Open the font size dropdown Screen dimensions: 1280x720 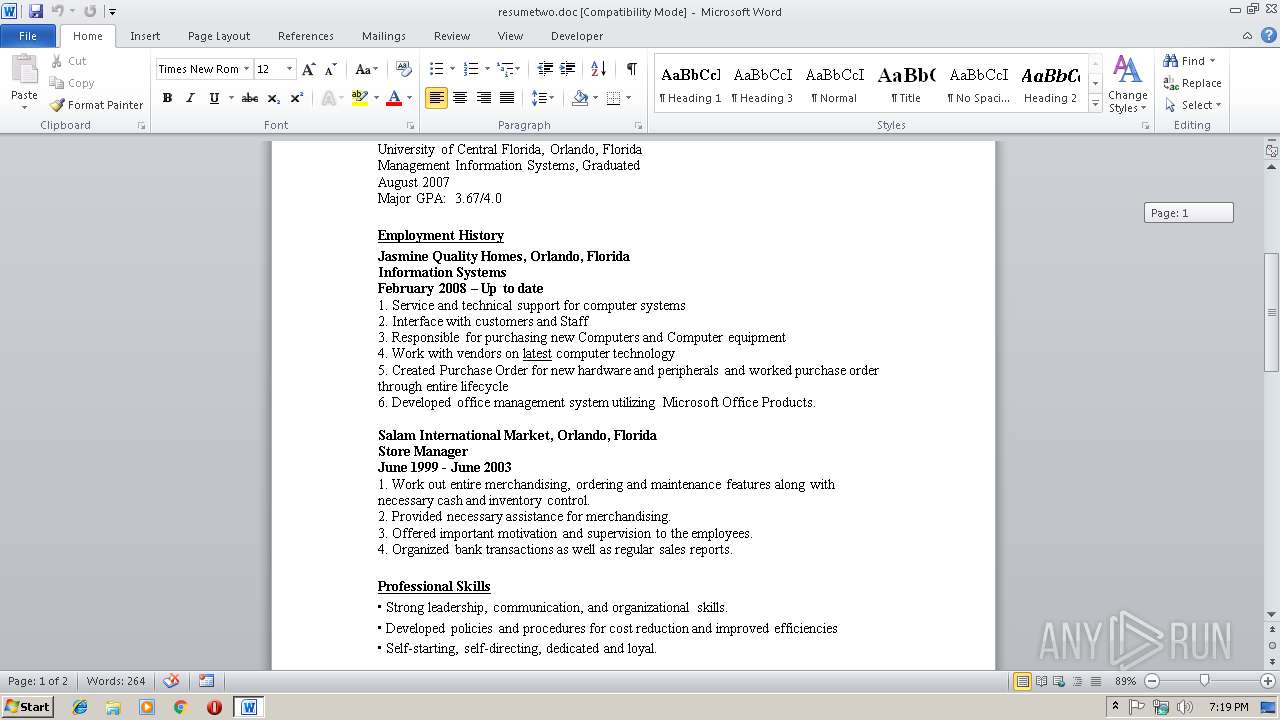pos(290,69)
